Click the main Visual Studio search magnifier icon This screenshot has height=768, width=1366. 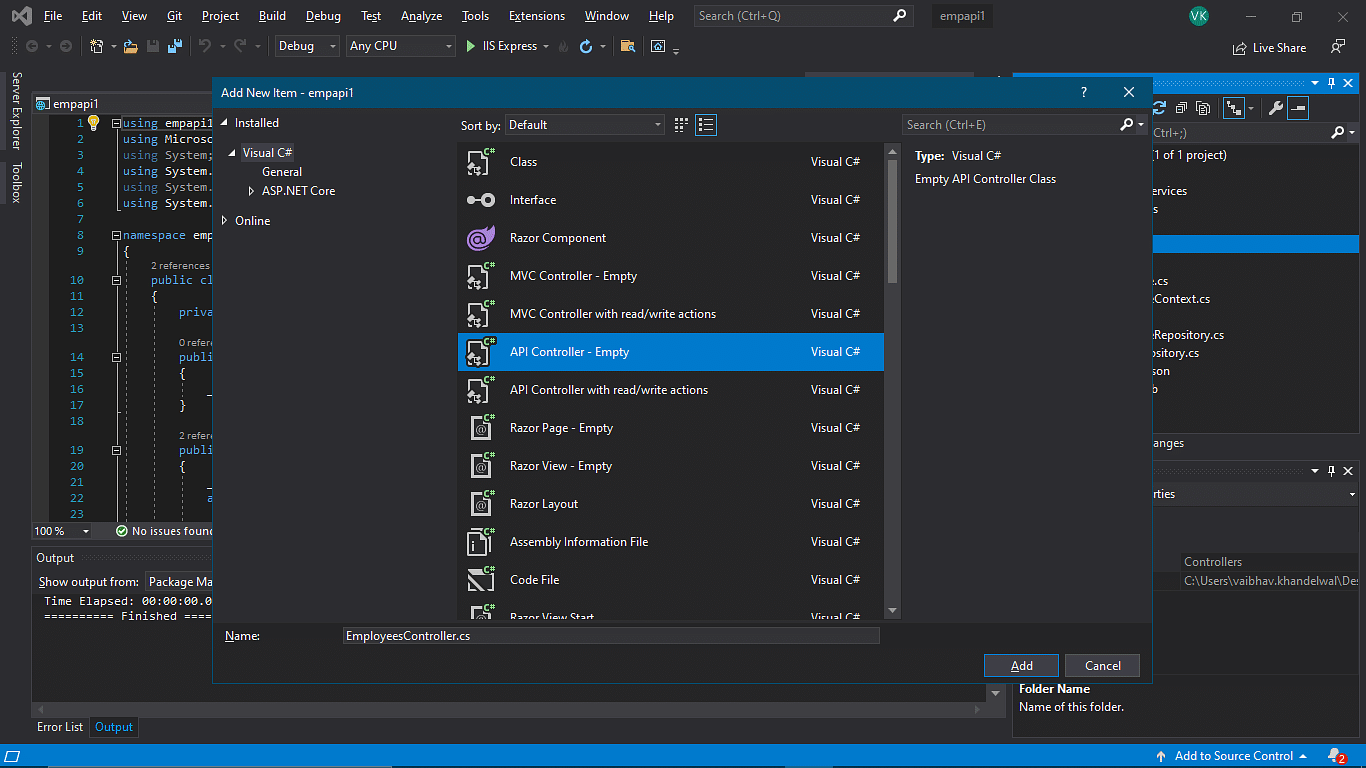click(x=899, y=16)
